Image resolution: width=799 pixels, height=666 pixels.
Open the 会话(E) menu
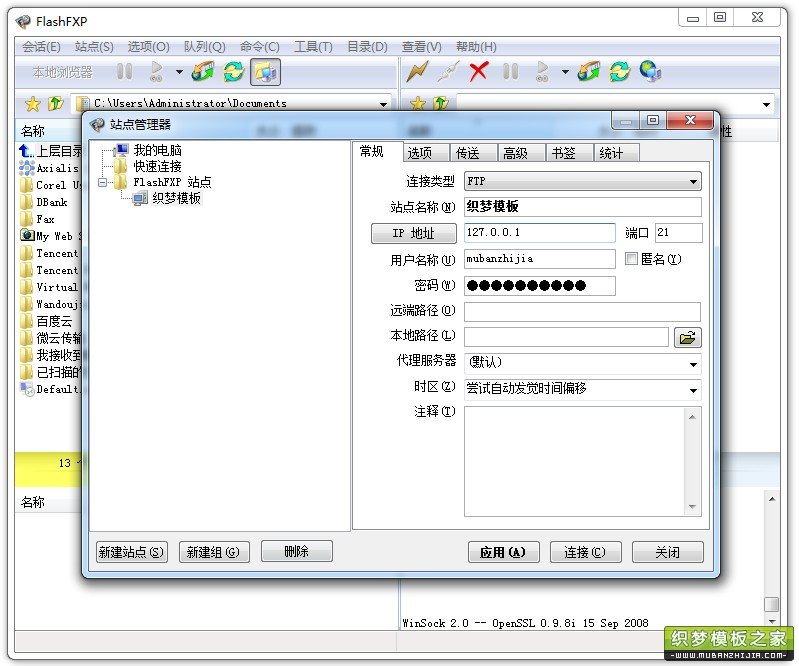click(41, 47)
